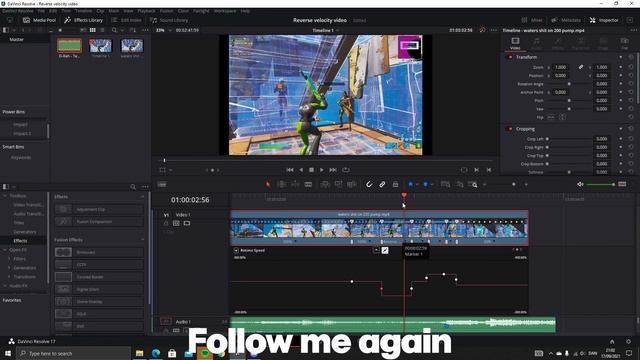The height and width of the screenshot is (360, 640).
Task: Click the Insert Clip icon
Action: 325,184
